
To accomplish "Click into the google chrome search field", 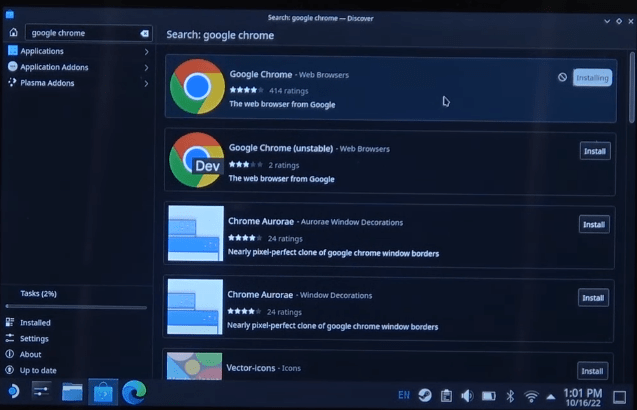I will point(80,33).
